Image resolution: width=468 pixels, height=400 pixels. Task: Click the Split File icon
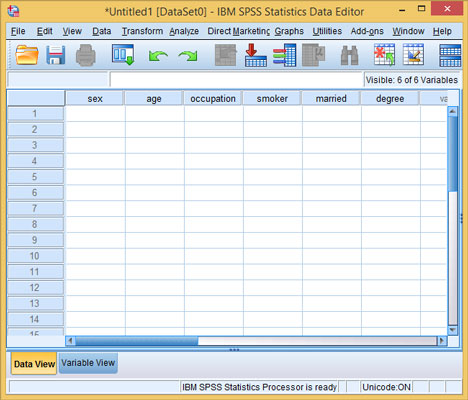[x=450, y=55]
